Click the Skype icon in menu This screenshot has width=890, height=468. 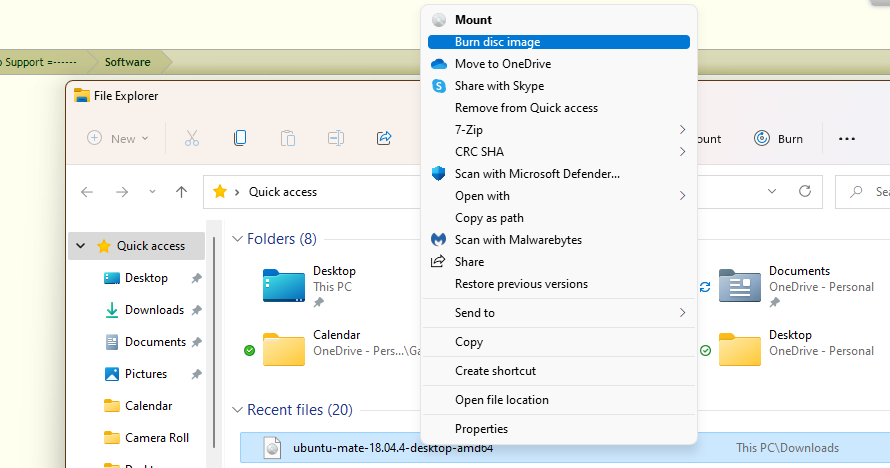(439, 86)
